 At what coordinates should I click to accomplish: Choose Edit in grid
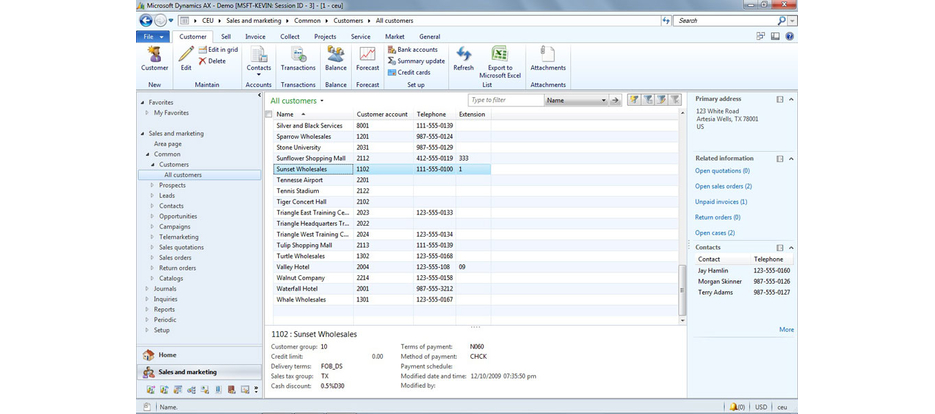[x=218, y=50]
